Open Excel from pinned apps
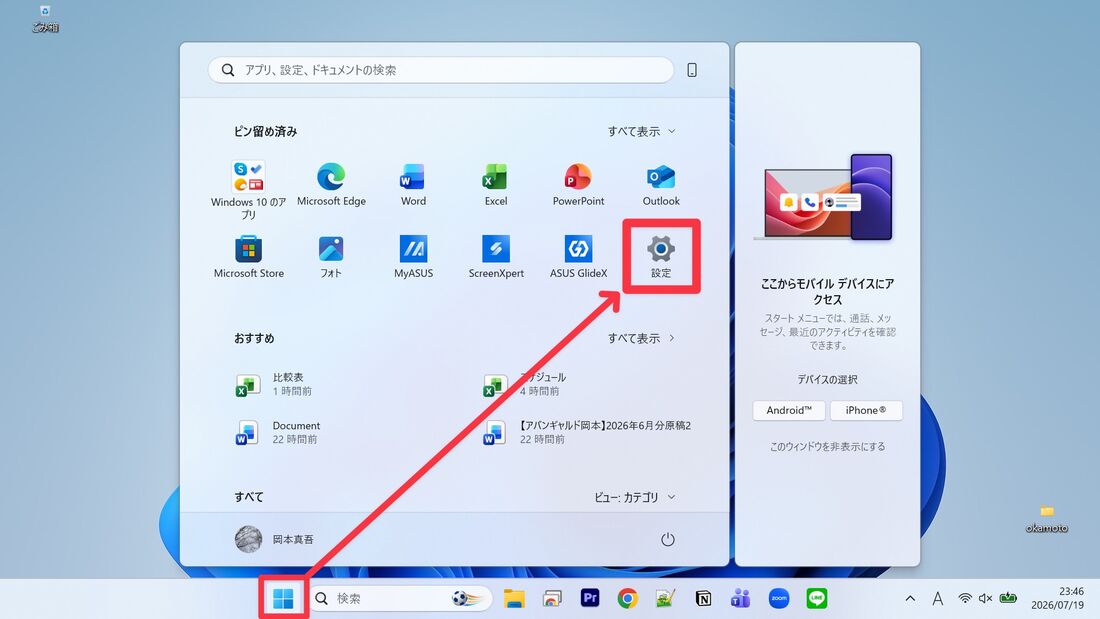1100x619 pixels. click(495, 184)
